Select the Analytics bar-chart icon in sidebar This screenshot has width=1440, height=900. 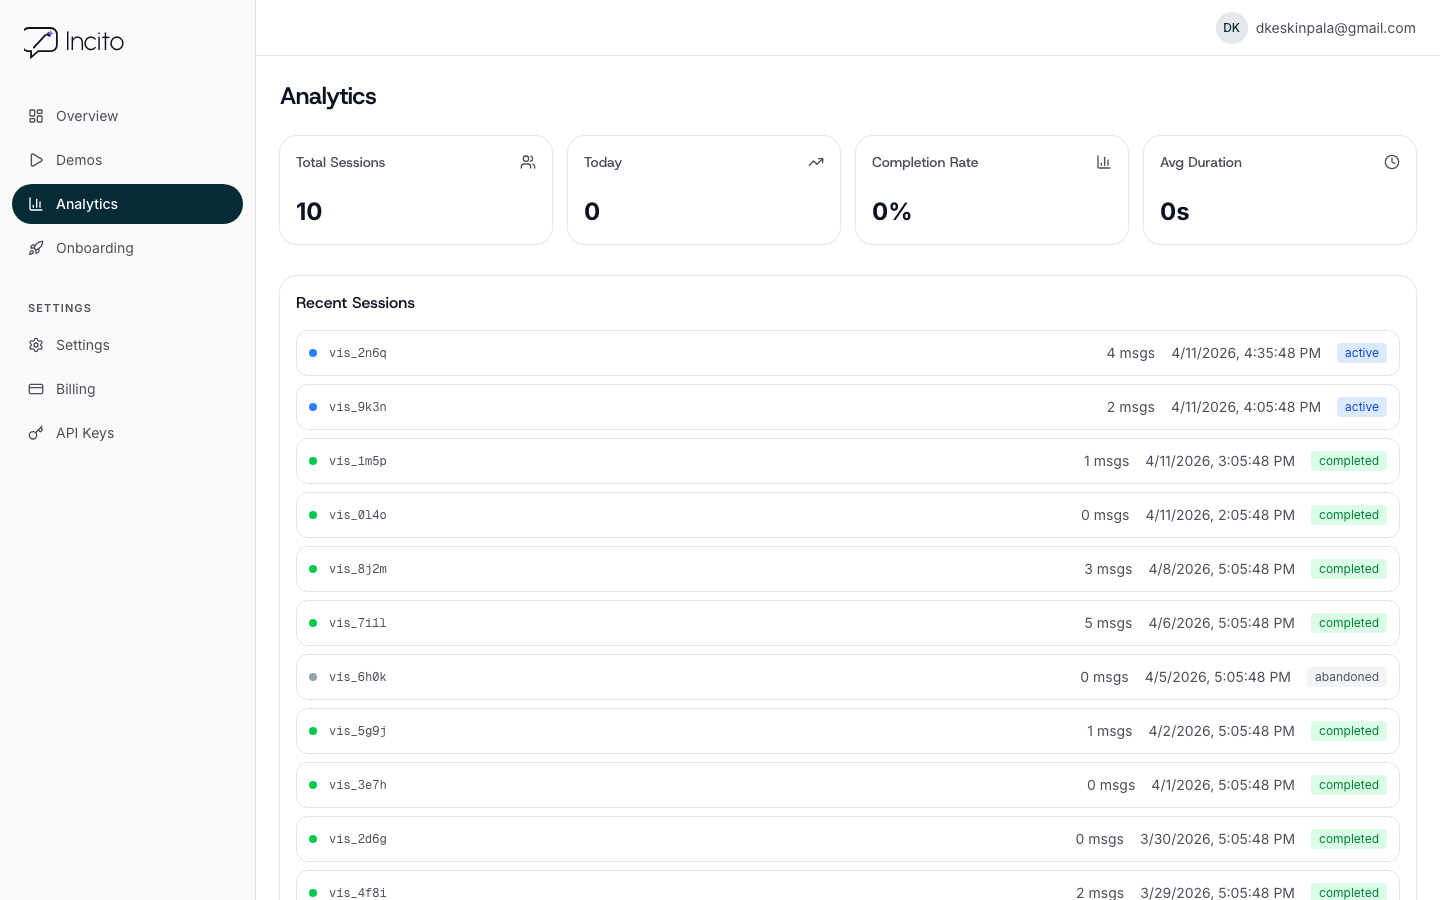click(36, 204)
